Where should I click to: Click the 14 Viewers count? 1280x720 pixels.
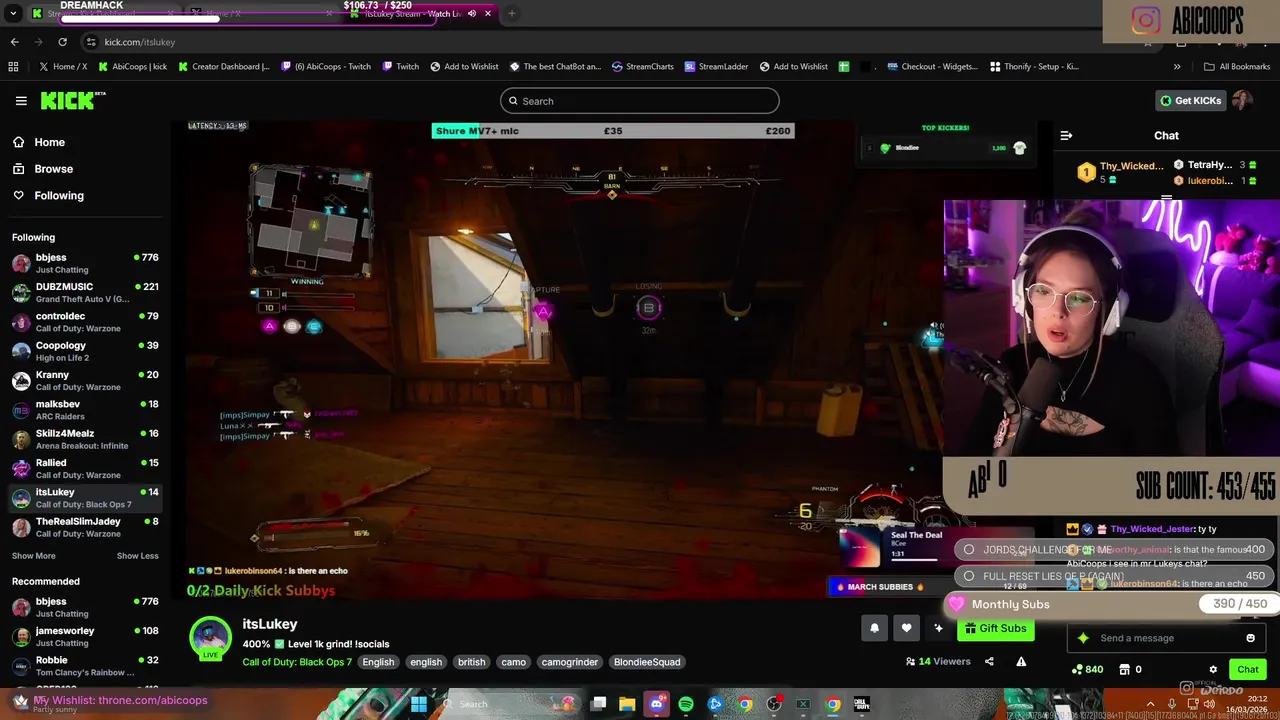click(938, 661)
